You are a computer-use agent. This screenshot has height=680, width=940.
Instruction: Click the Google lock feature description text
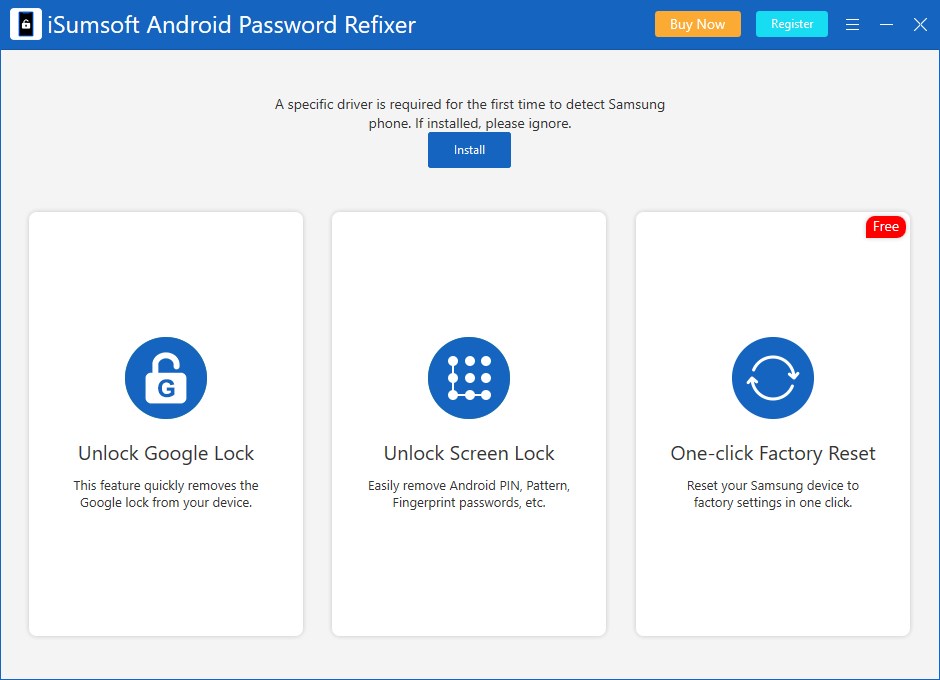pyautogui.click(x=166, y=494)
